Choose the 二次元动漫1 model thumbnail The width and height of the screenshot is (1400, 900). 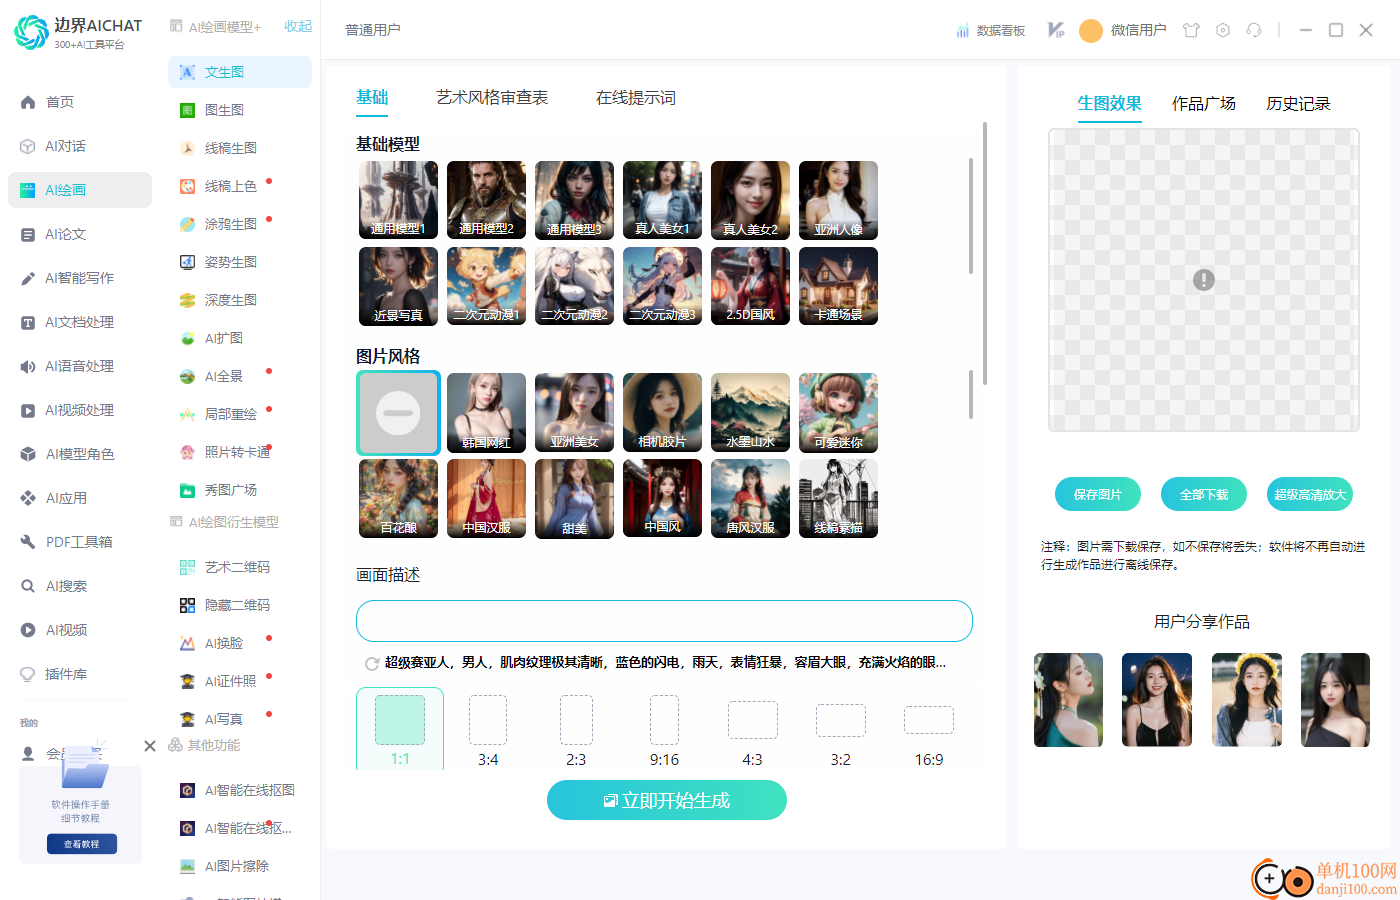(486, 286)
